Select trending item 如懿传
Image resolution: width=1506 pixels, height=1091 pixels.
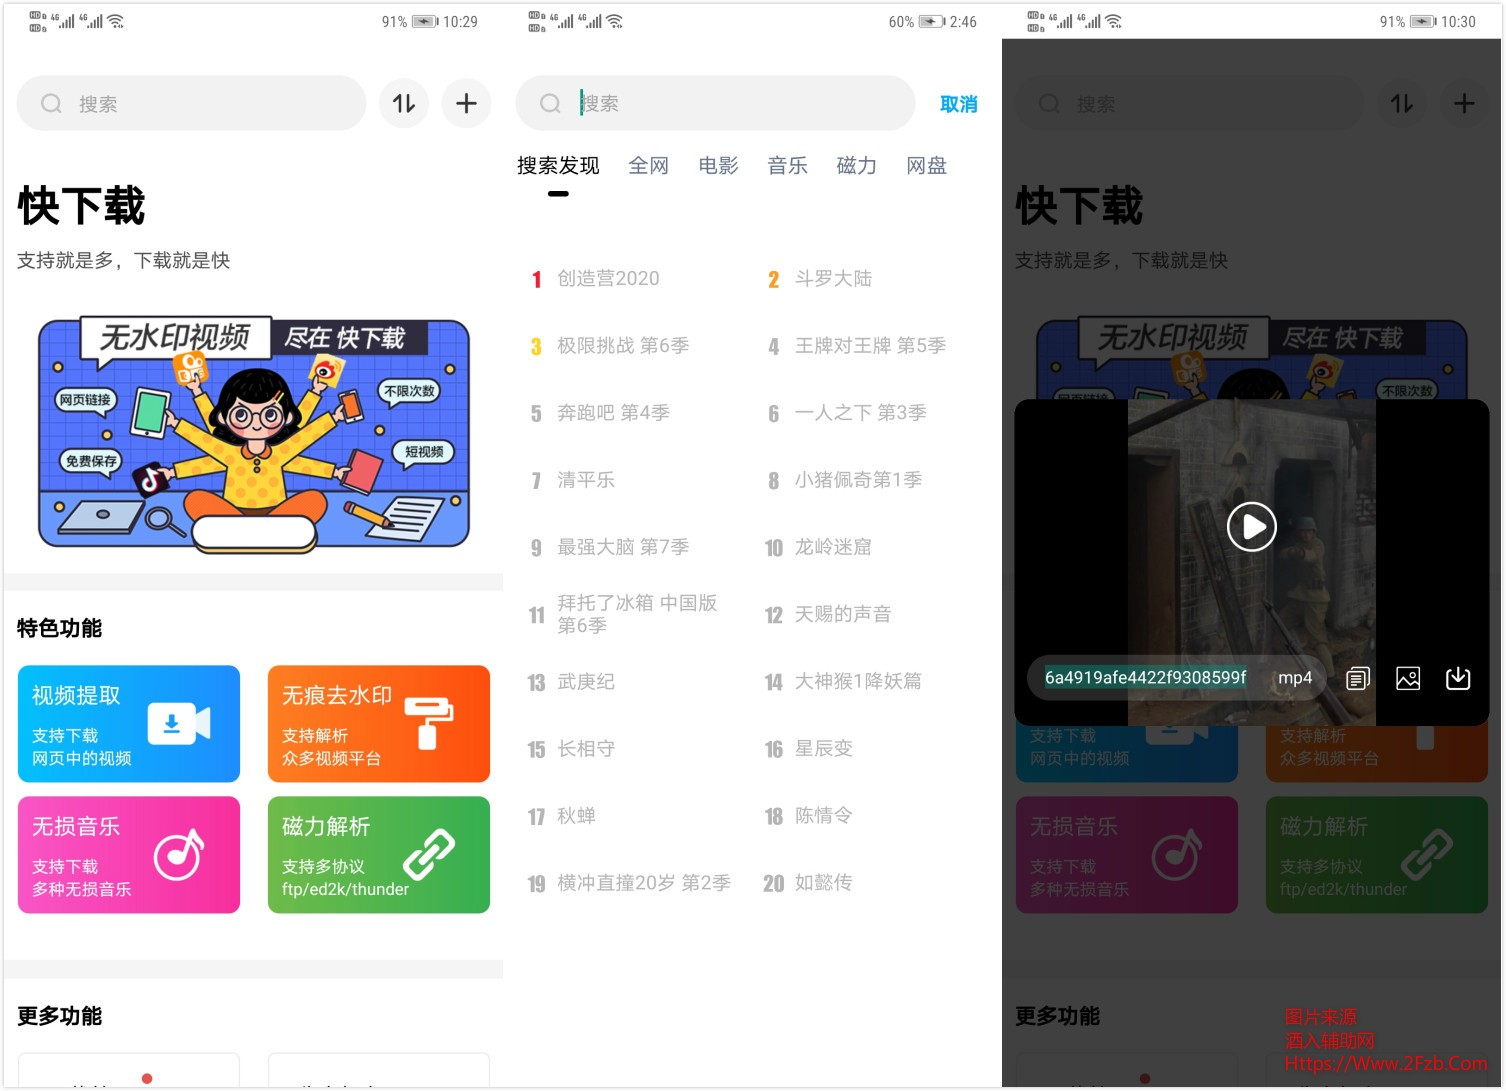click(x=823, y=883)
